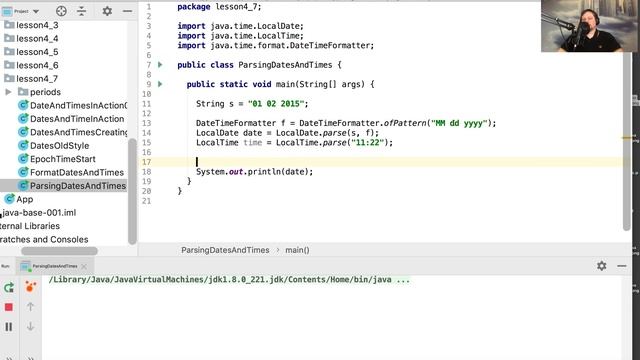This screenshot has width=640, height=360.
Task: Click the periods folder icon
Action: [x=23, y=92]
